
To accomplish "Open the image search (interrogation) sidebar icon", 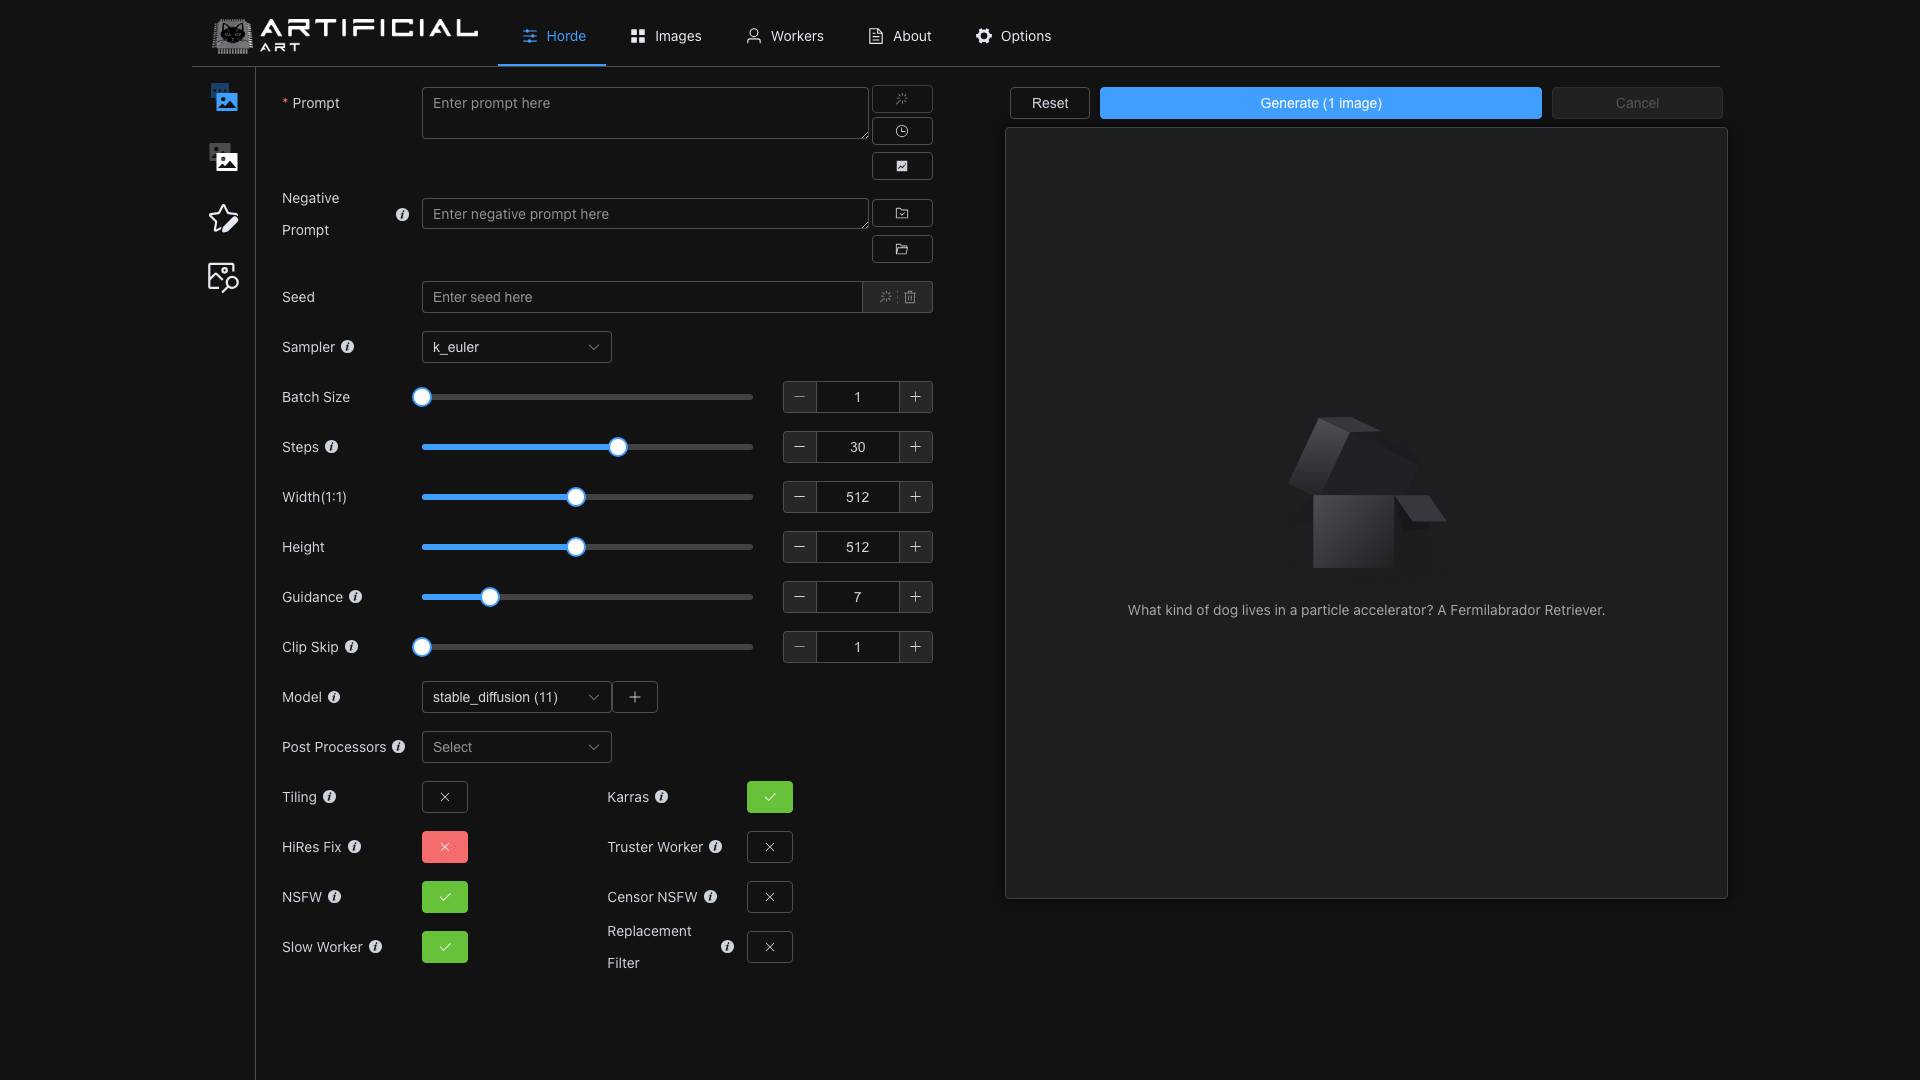I will pos(223,277).
